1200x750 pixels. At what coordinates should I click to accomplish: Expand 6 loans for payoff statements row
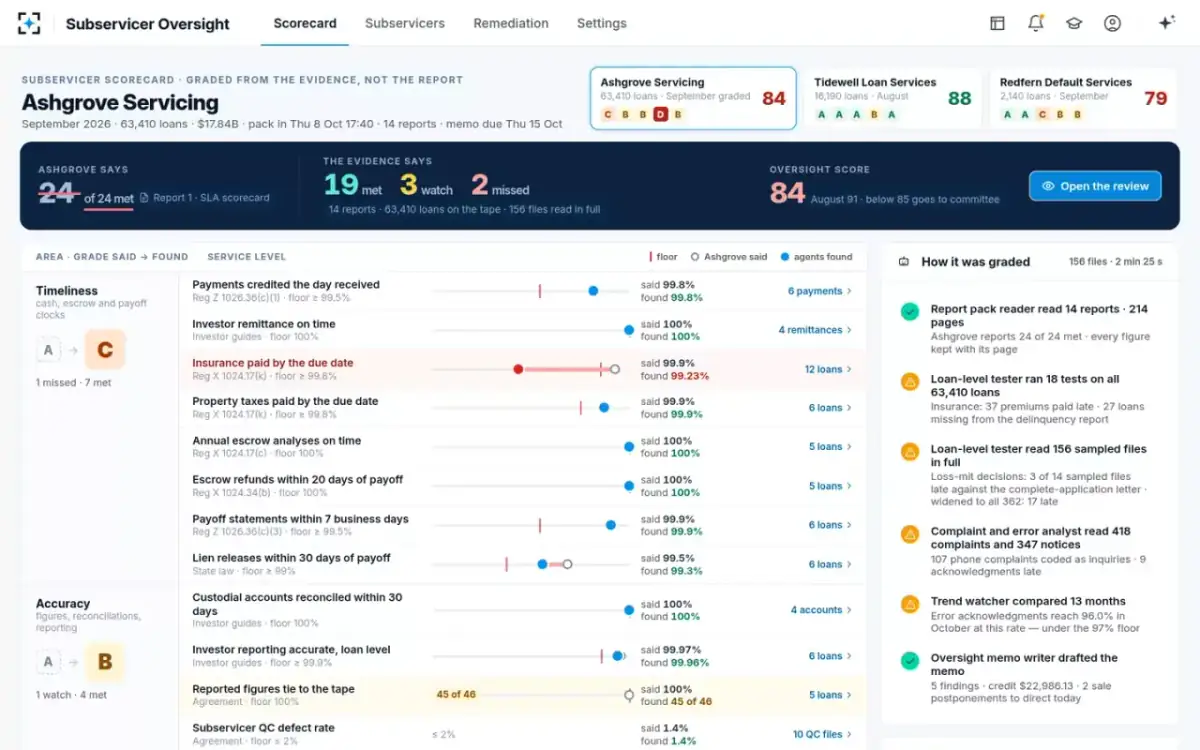(x=830, y=525)
